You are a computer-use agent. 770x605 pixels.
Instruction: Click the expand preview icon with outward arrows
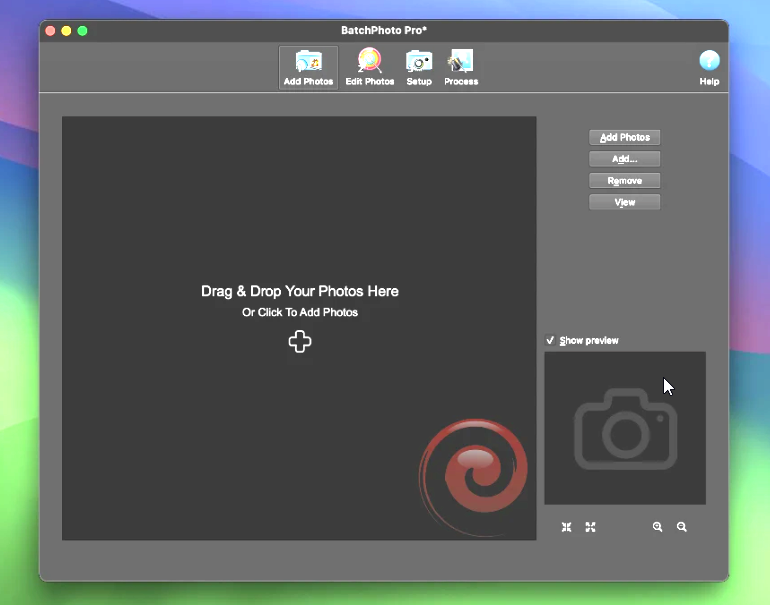coord(590,527)
